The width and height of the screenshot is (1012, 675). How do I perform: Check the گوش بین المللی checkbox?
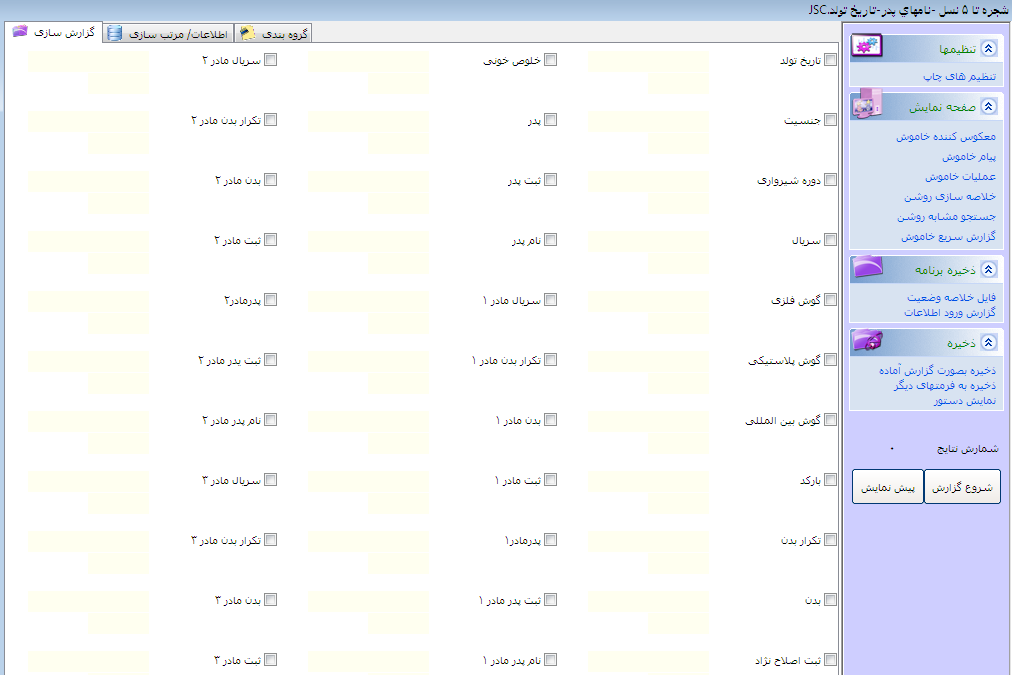(831, 419)
